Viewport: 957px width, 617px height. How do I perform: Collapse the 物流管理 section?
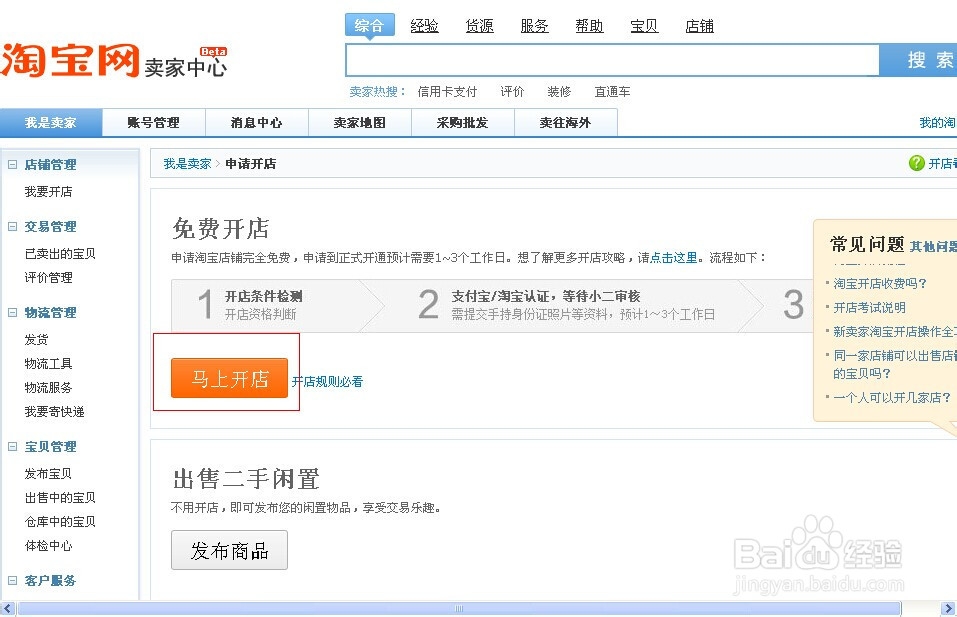(12, 312)
